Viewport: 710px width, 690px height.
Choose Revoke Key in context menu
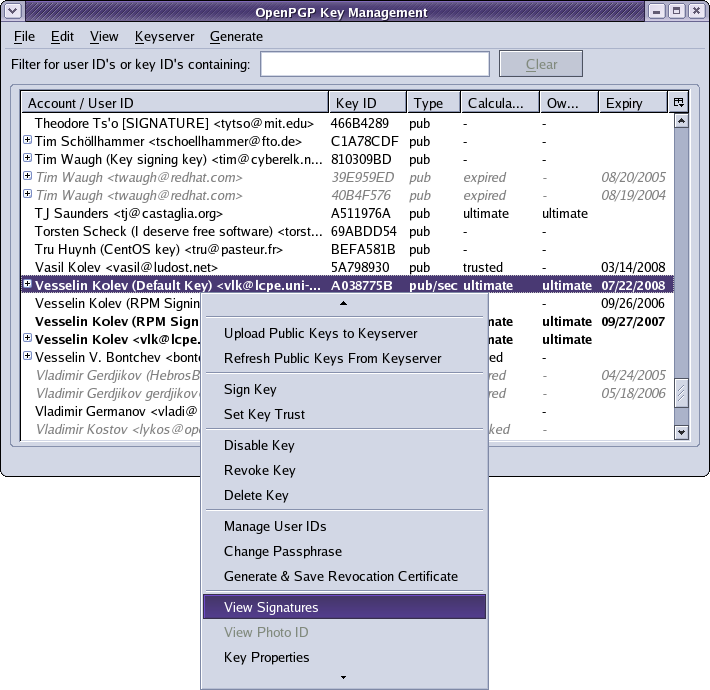click(x=344, y=470)
